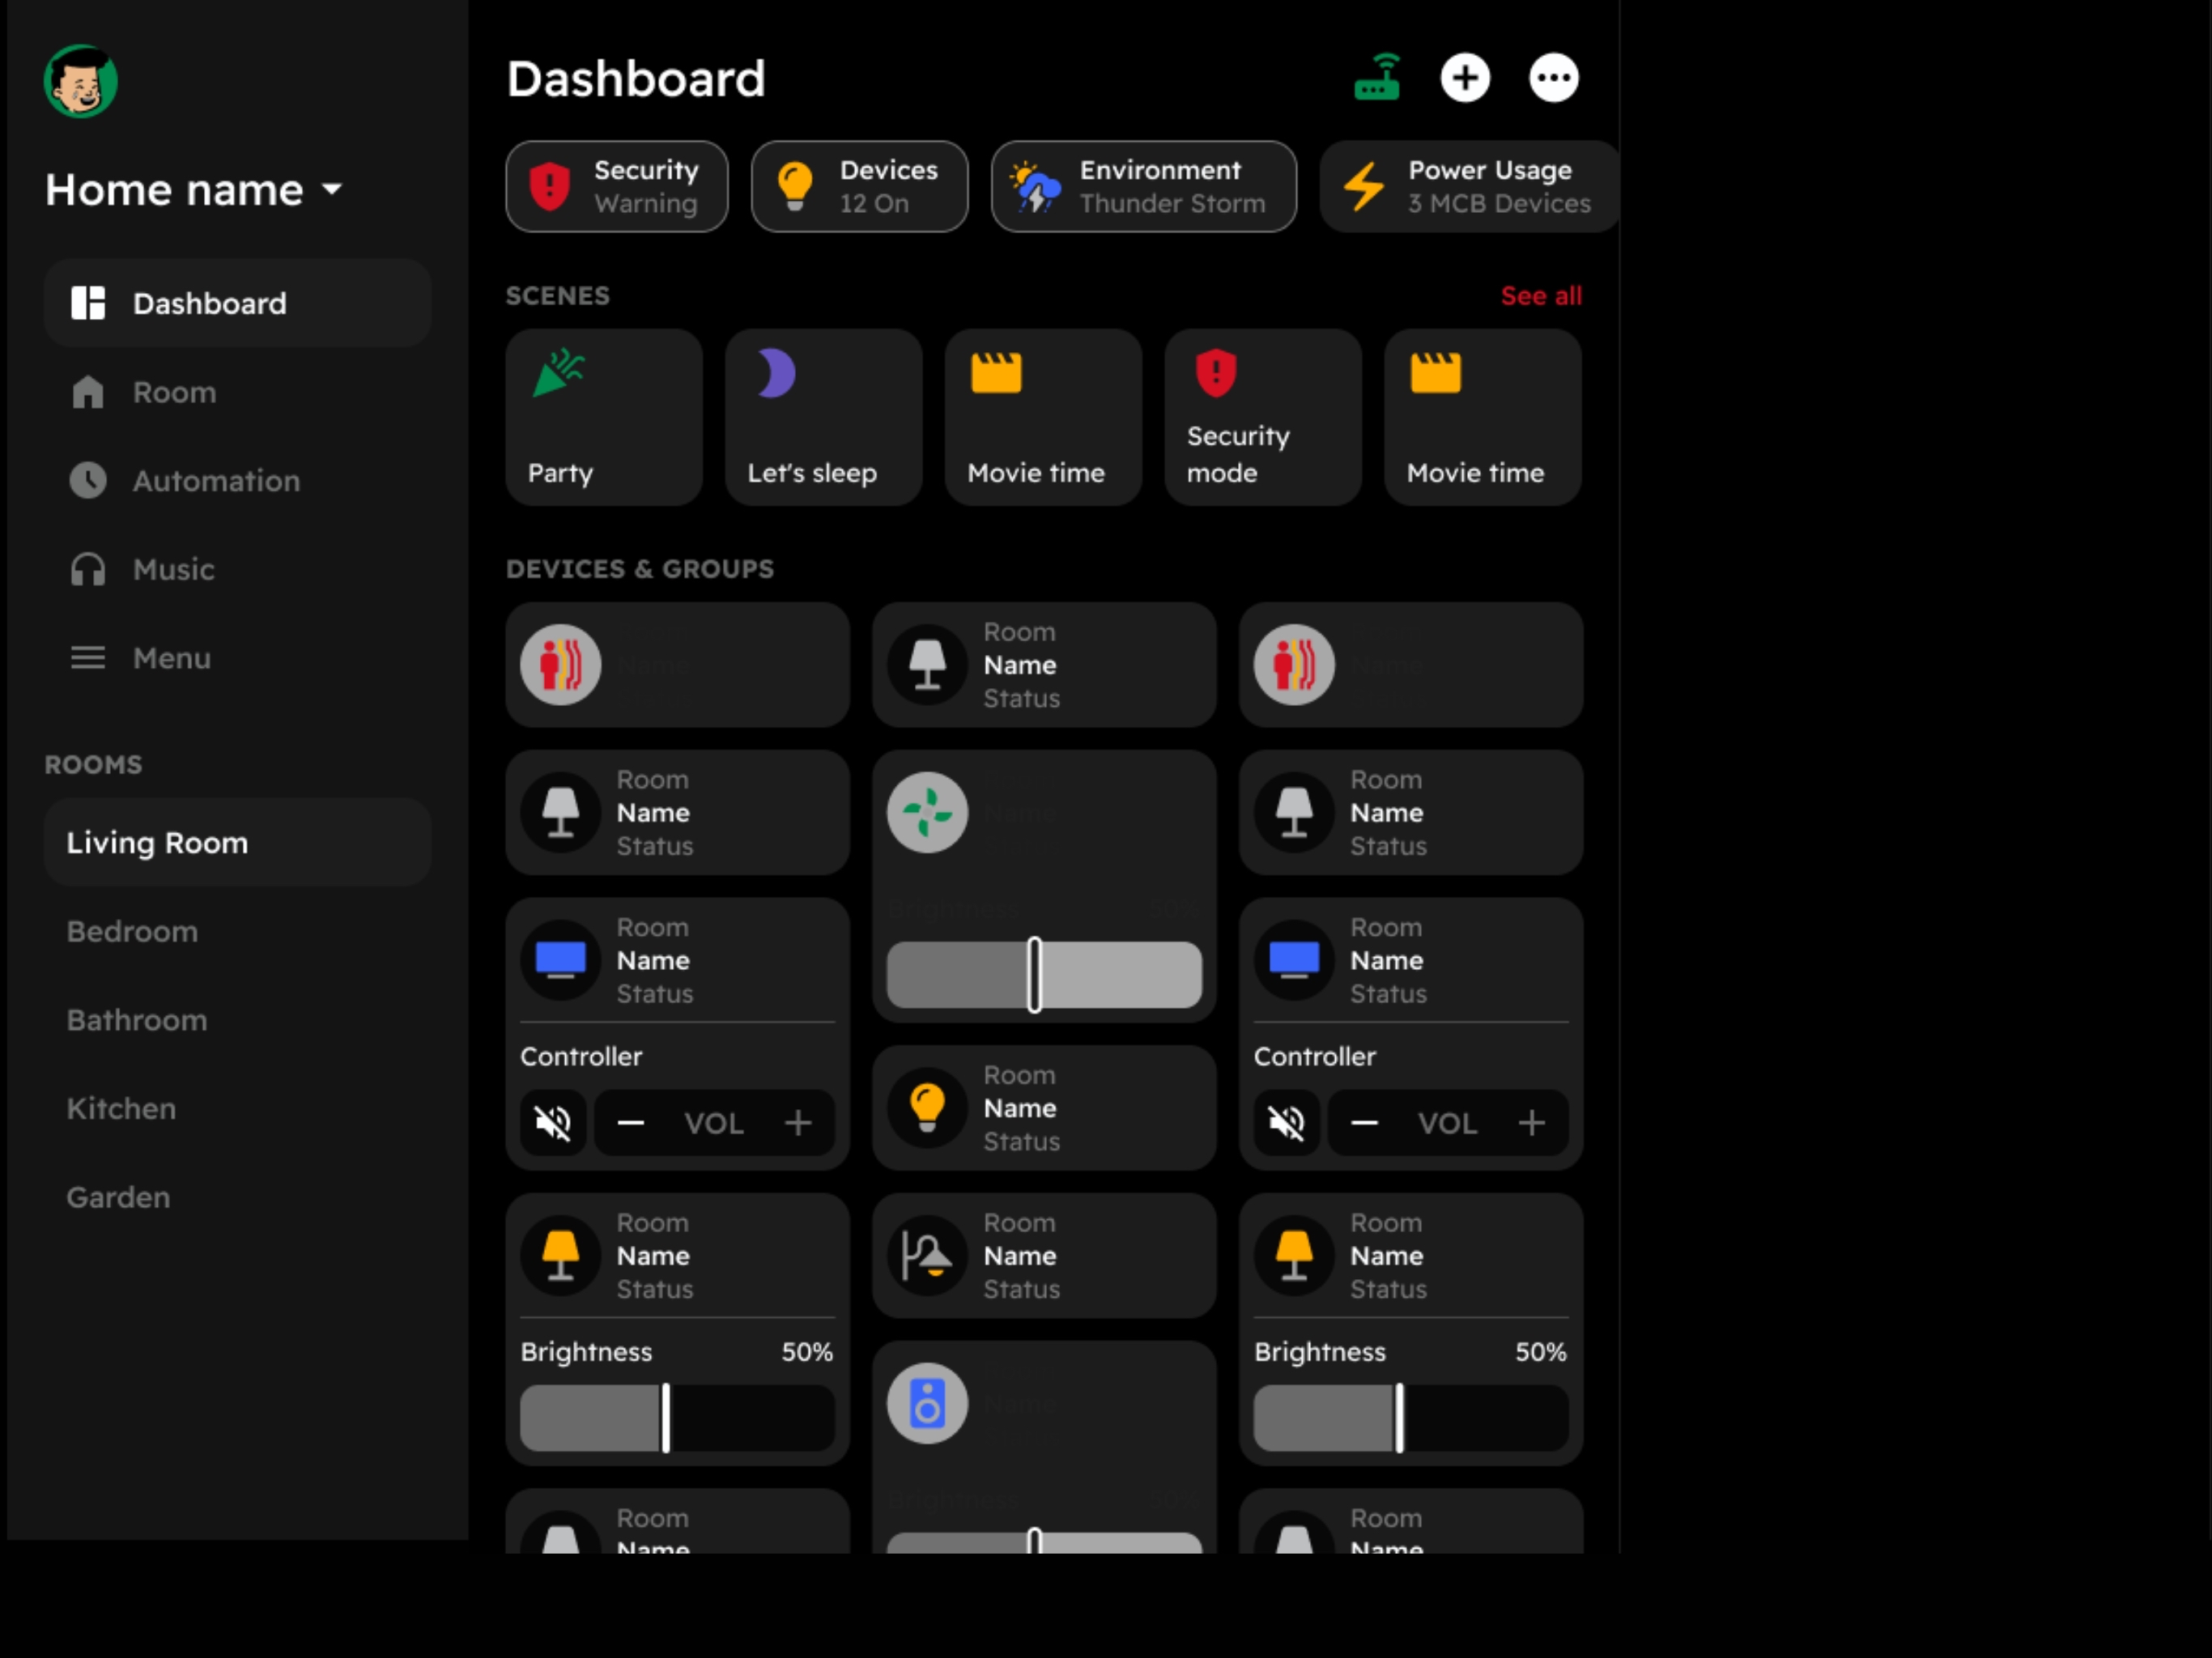Click the 'DEVICES & GROUPS' section heading
Image resolution: width=2212 pixels, height=1658 pixels.
(640, 569)
